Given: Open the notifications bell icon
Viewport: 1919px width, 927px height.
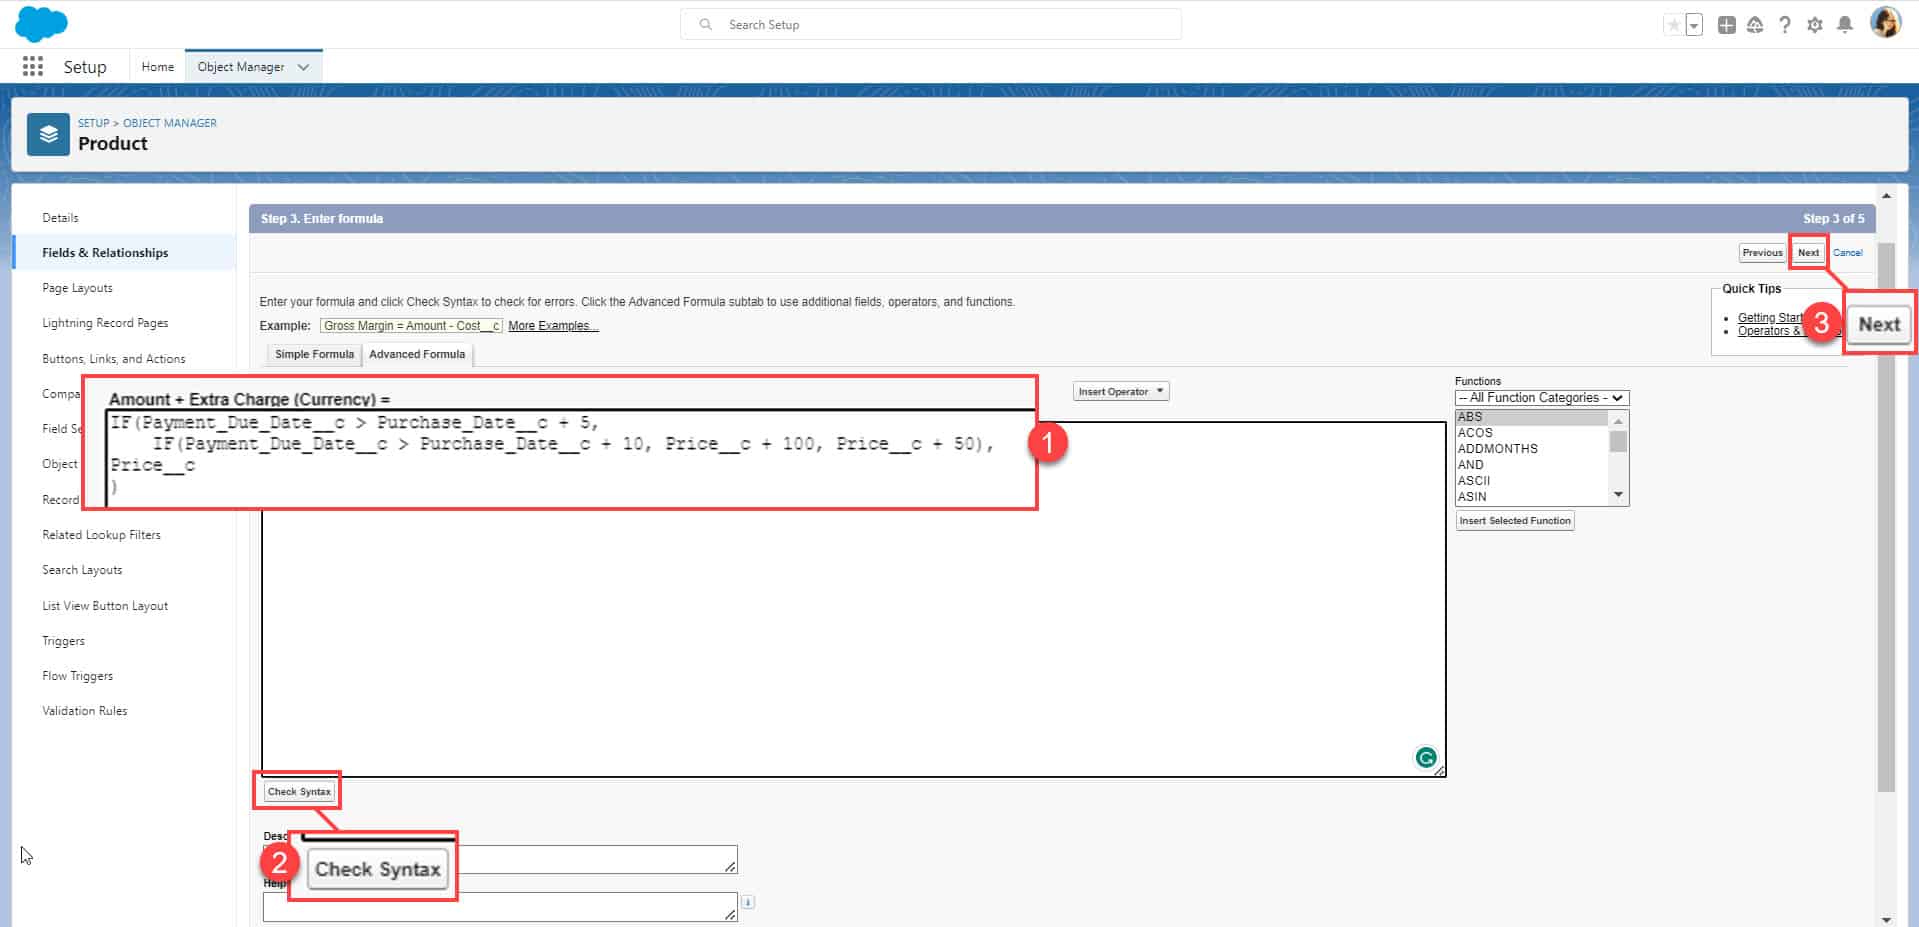Looking at the screenshot, I should tap(1845, 24).
